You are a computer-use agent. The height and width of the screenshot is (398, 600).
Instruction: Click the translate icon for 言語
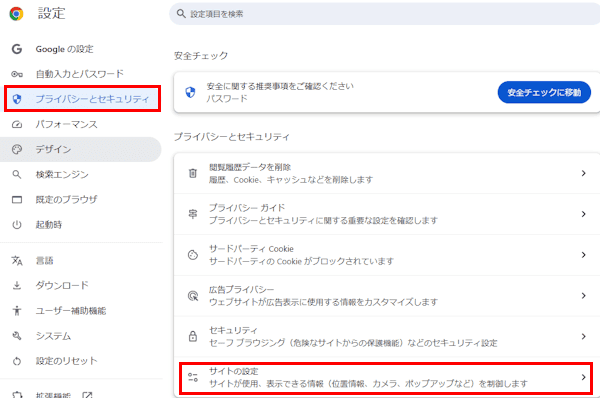(x=17, y=261)
